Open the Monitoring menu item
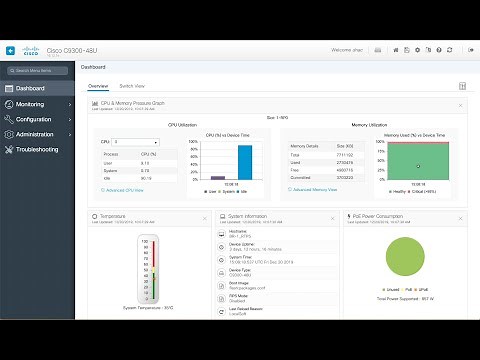 pyautogui.click(x=37, y=104)
